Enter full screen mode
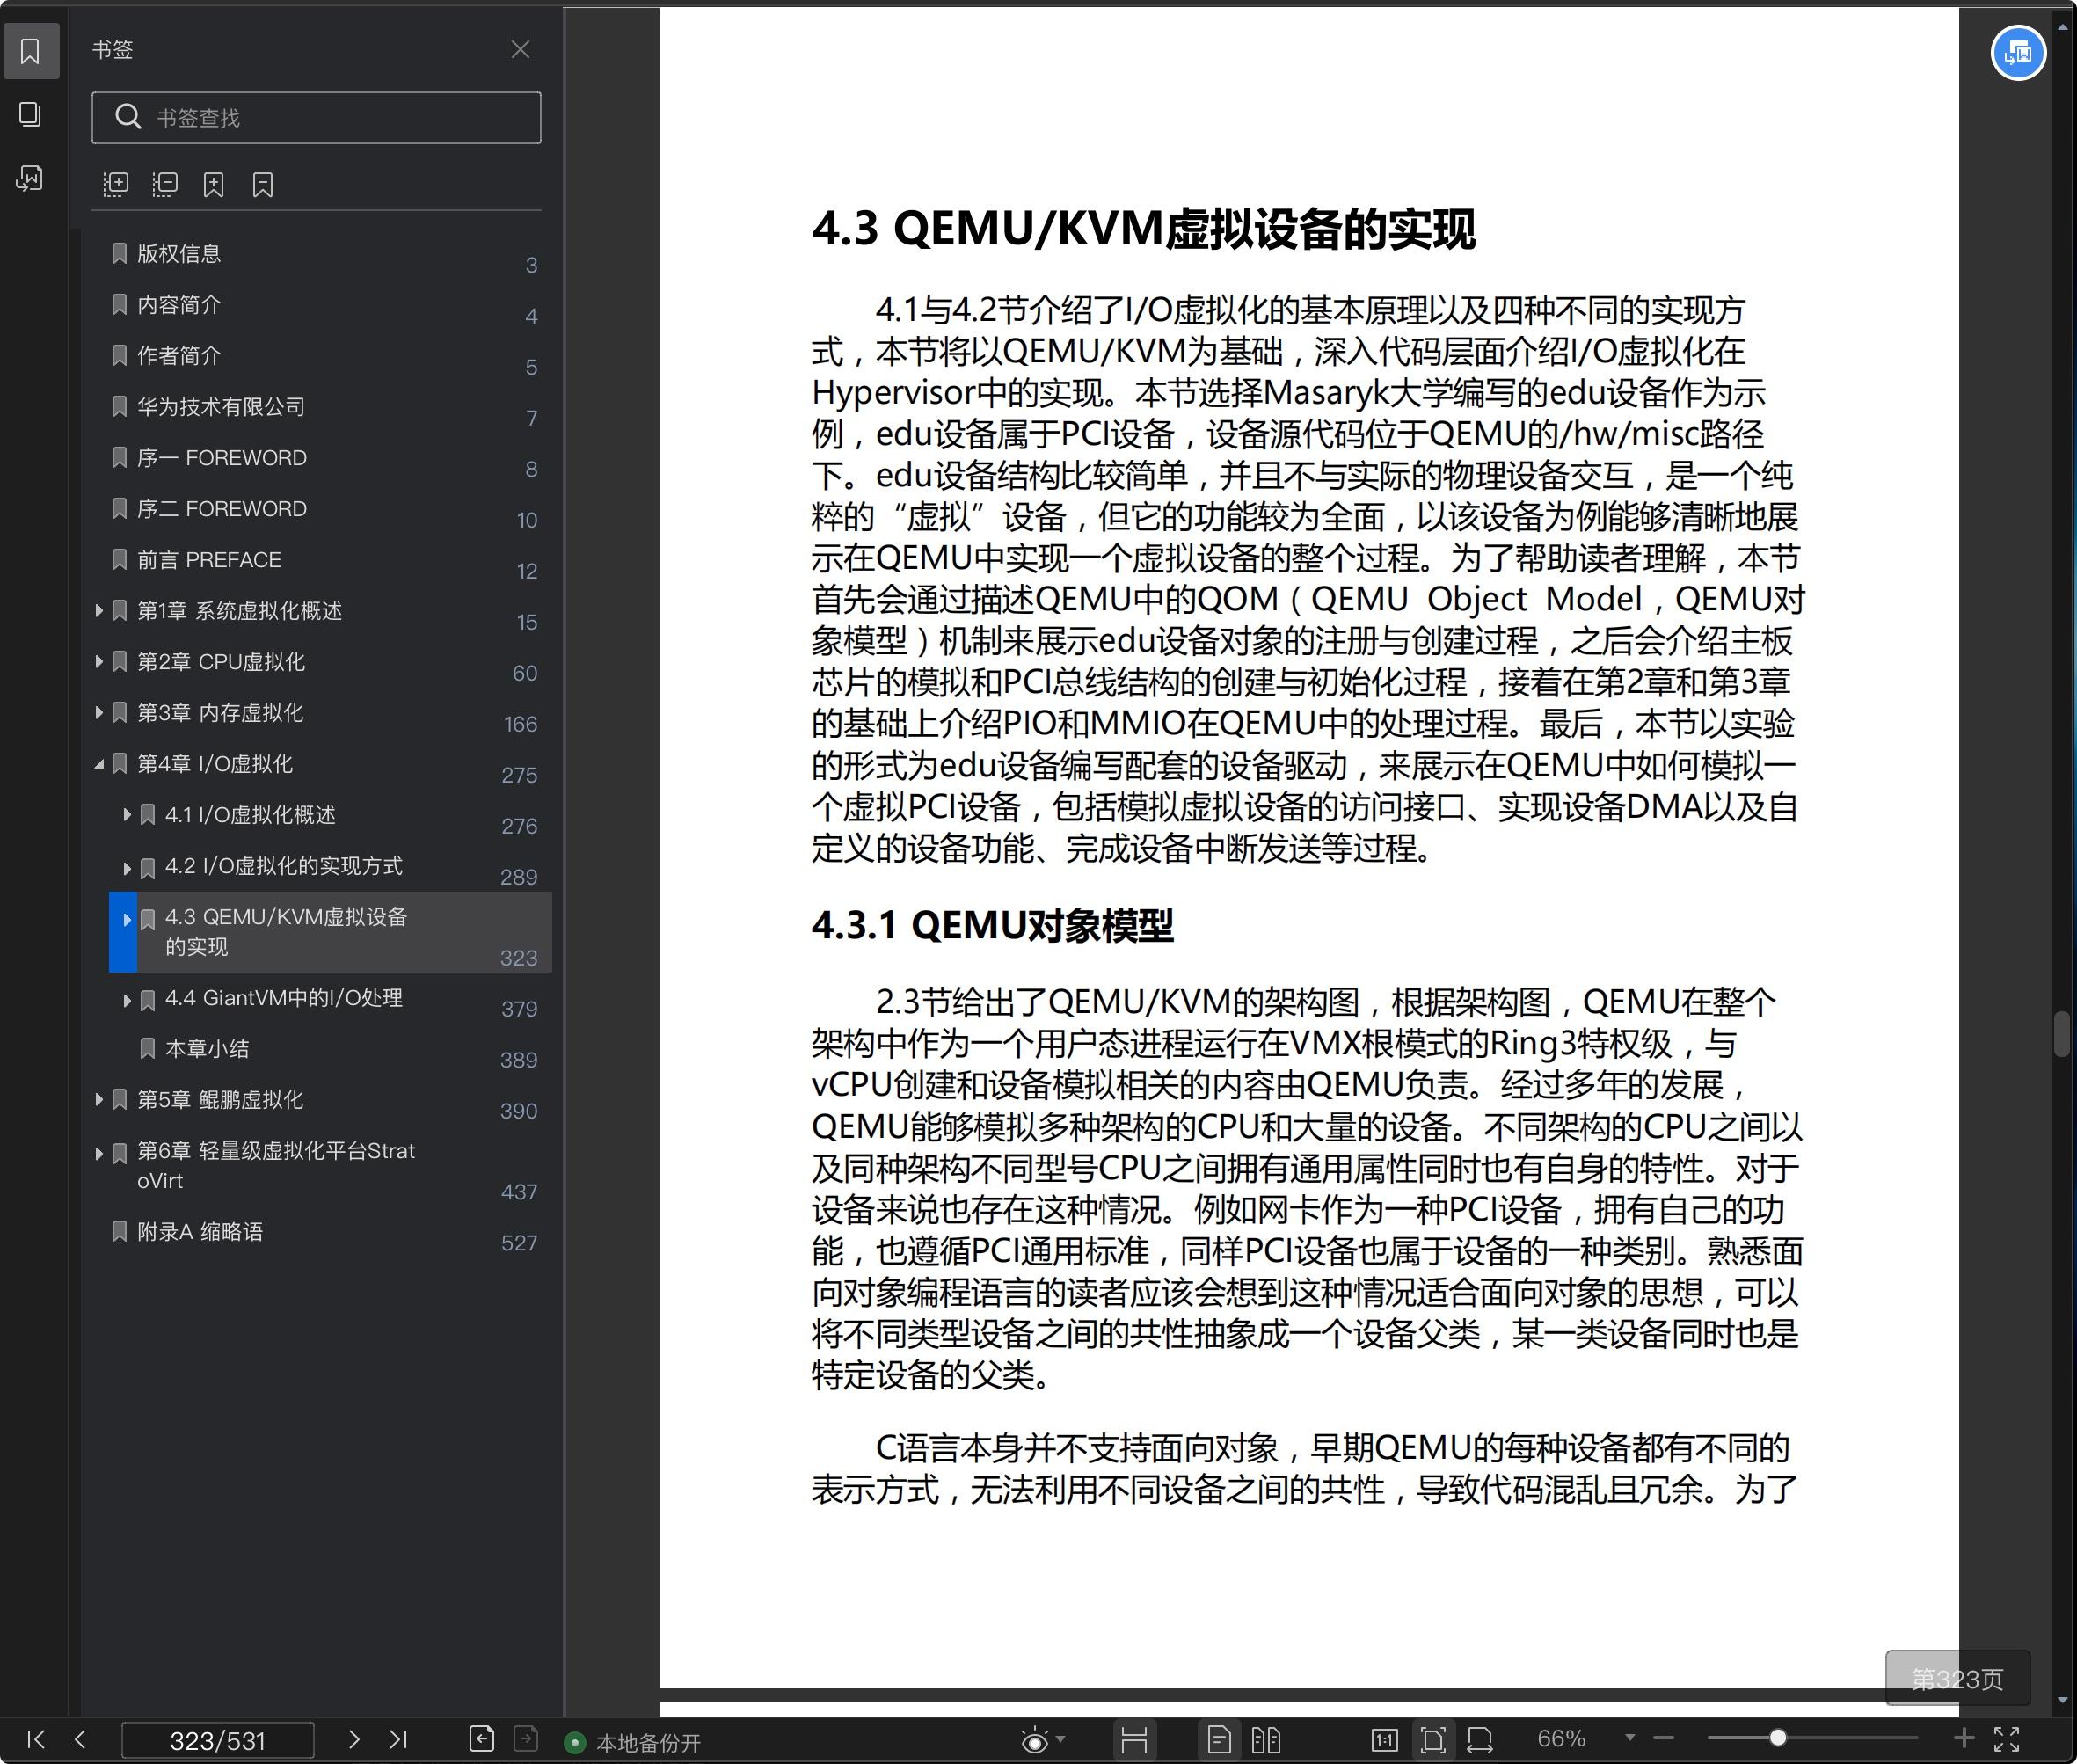 (2007, 1739)
